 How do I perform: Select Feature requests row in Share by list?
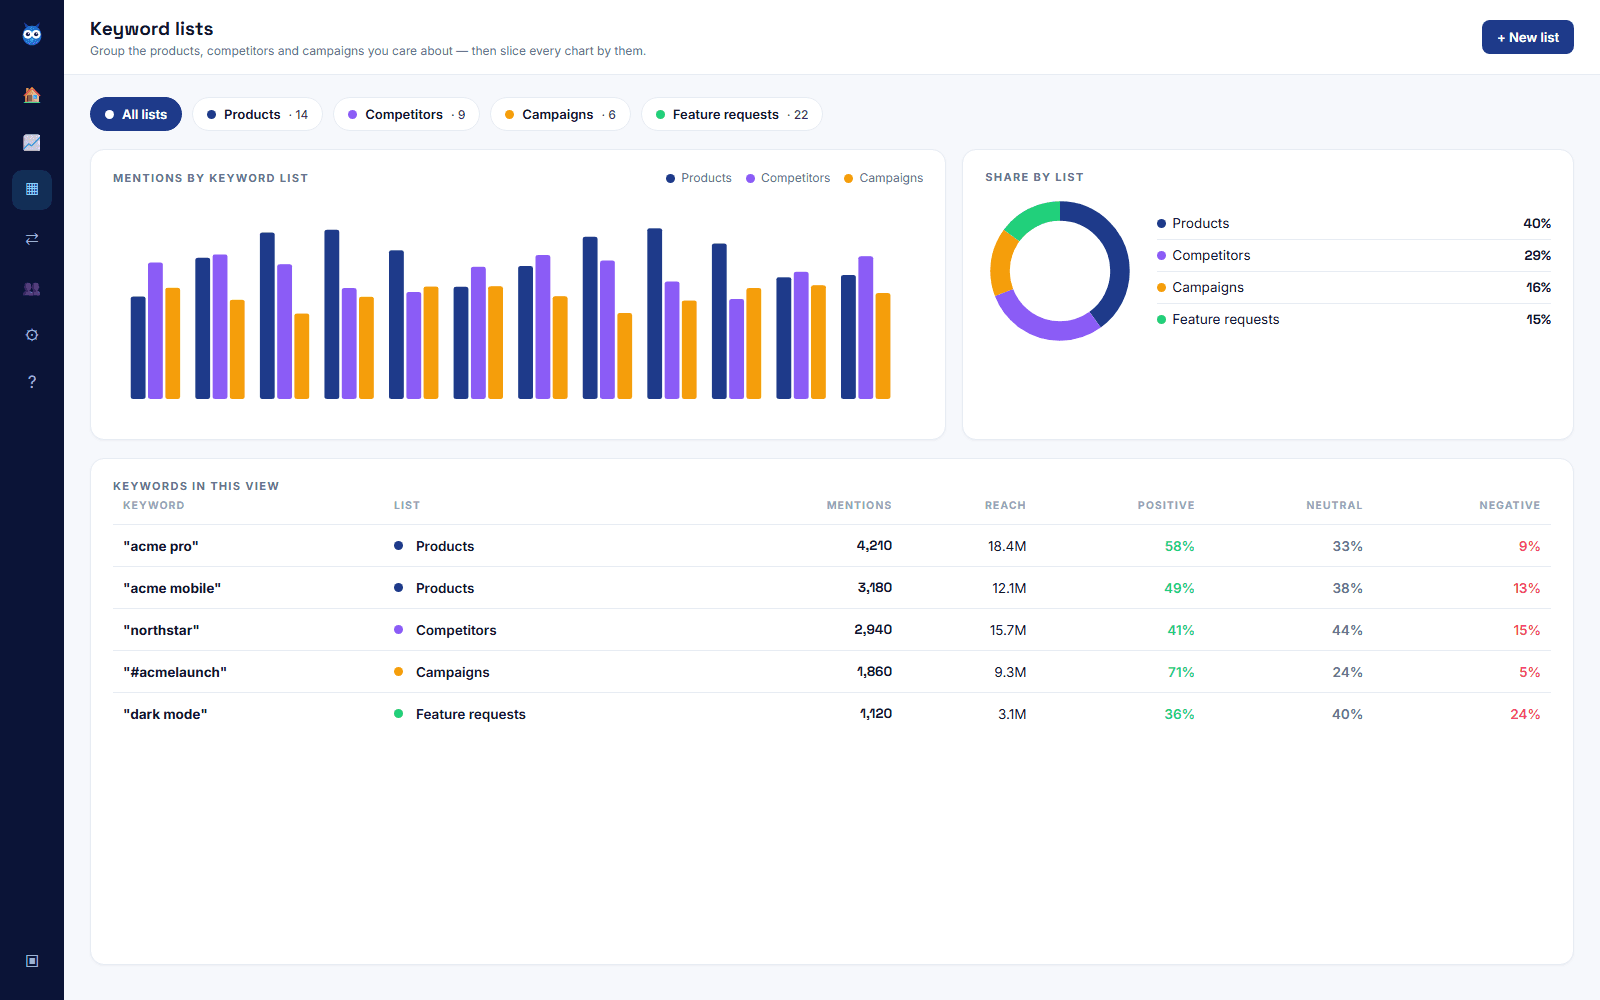click(x=1354, y=319)
